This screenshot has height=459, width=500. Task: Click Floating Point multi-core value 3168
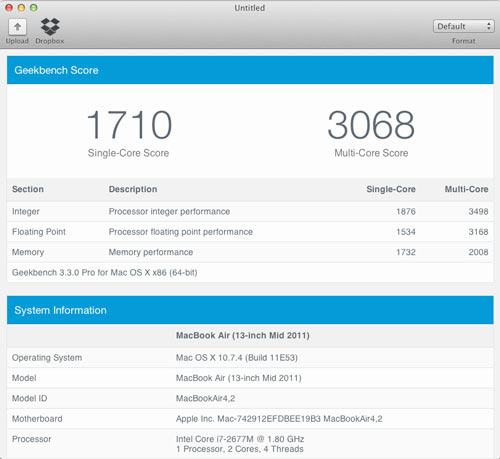click(x=478, y=232)
